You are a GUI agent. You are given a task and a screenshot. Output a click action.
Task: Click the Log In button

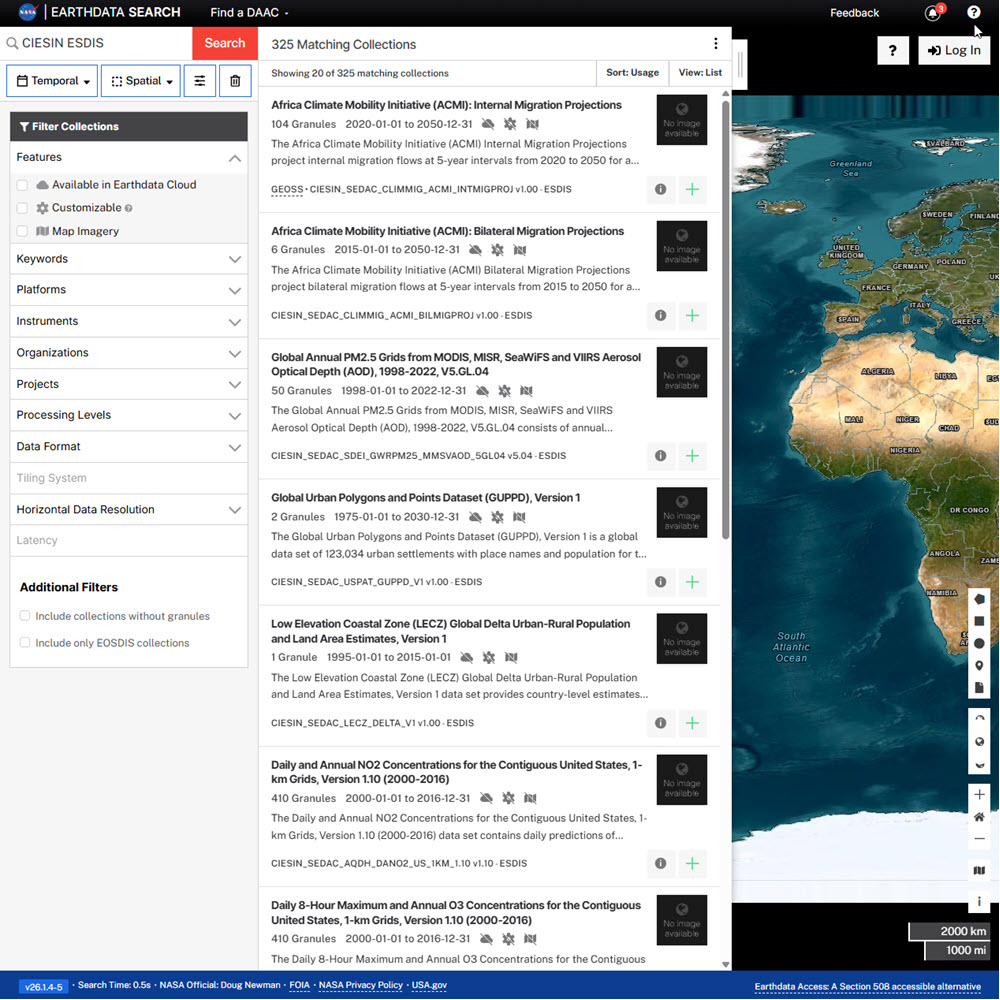tap(954, 50)
